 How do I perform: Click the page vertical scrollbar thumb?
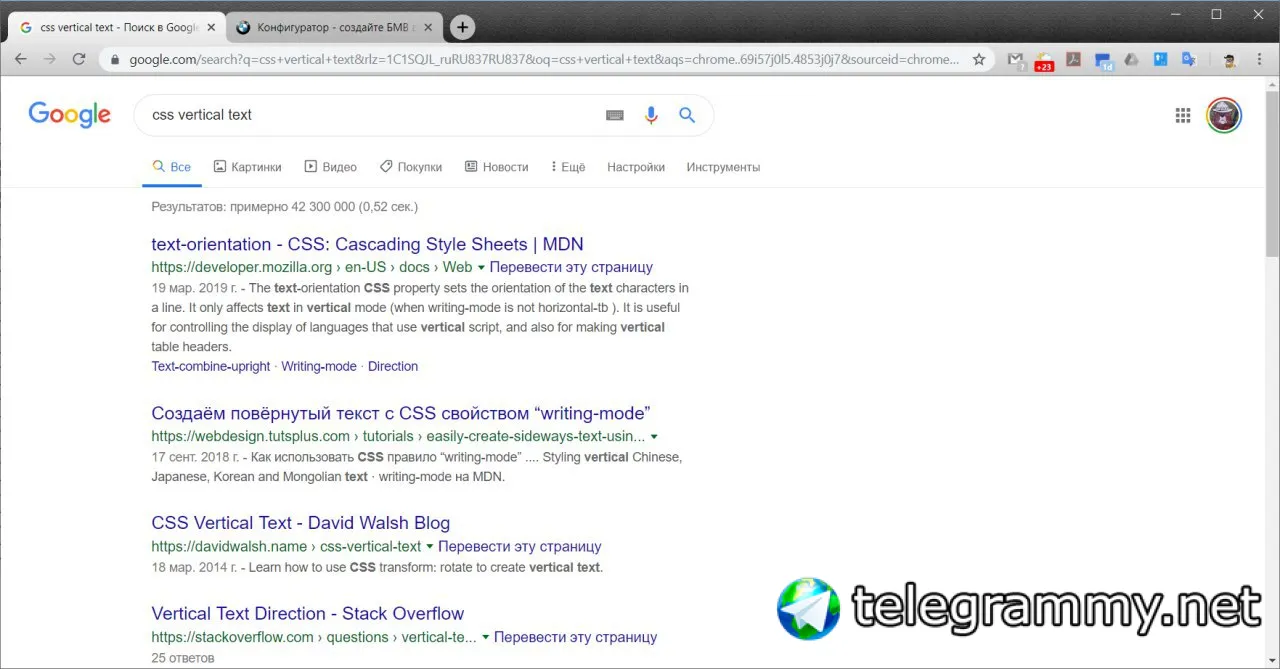click(x=1272, y=172)
